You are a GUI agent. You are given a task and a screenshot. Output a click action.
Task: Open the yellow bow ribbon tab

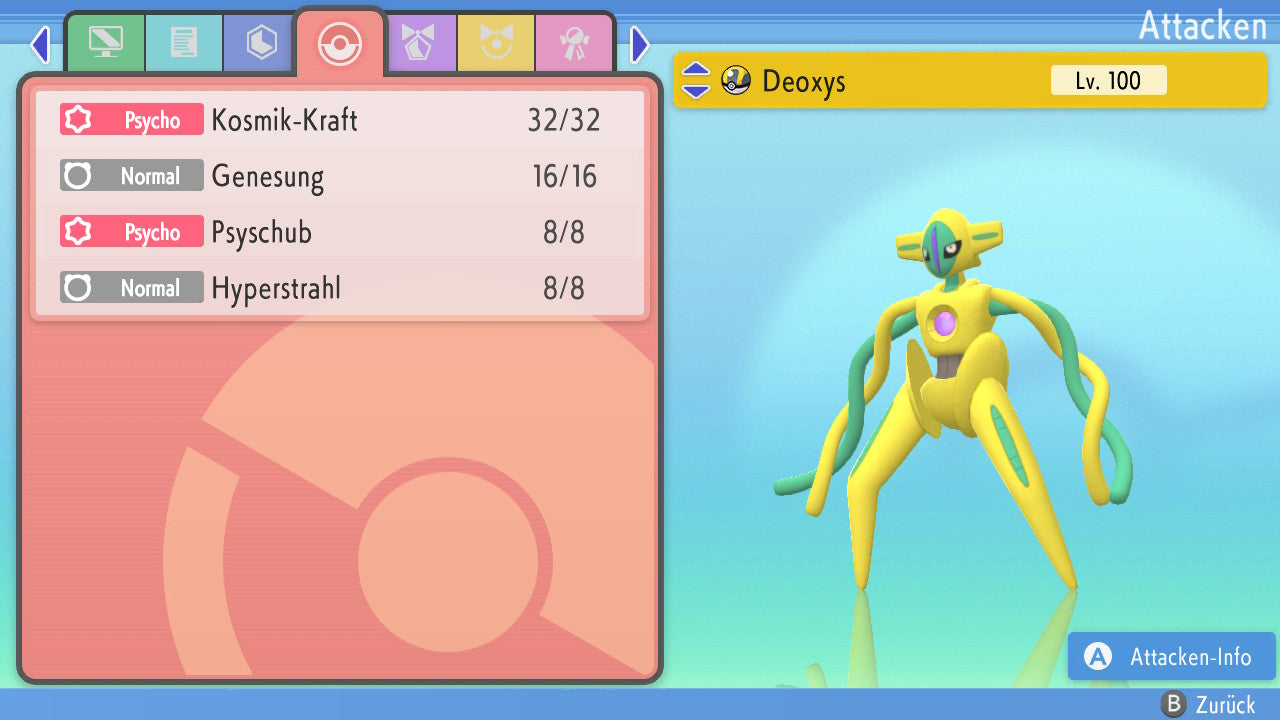coord(497,43)
